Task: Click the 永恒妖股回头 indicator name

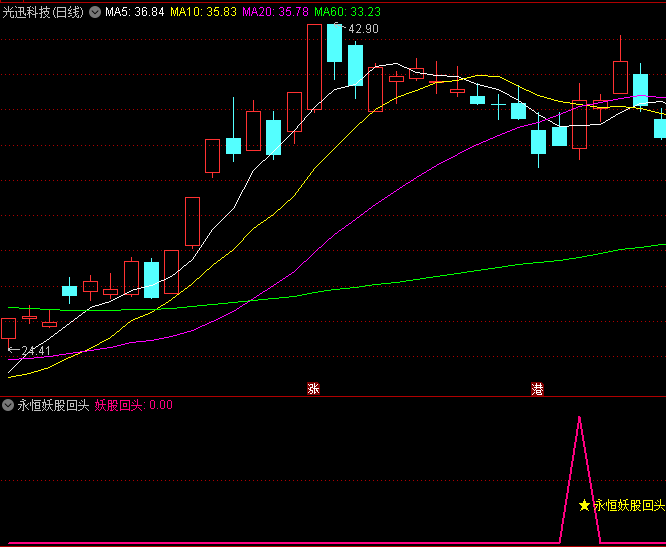Action: pyautogui.click(x=54, y=405)
